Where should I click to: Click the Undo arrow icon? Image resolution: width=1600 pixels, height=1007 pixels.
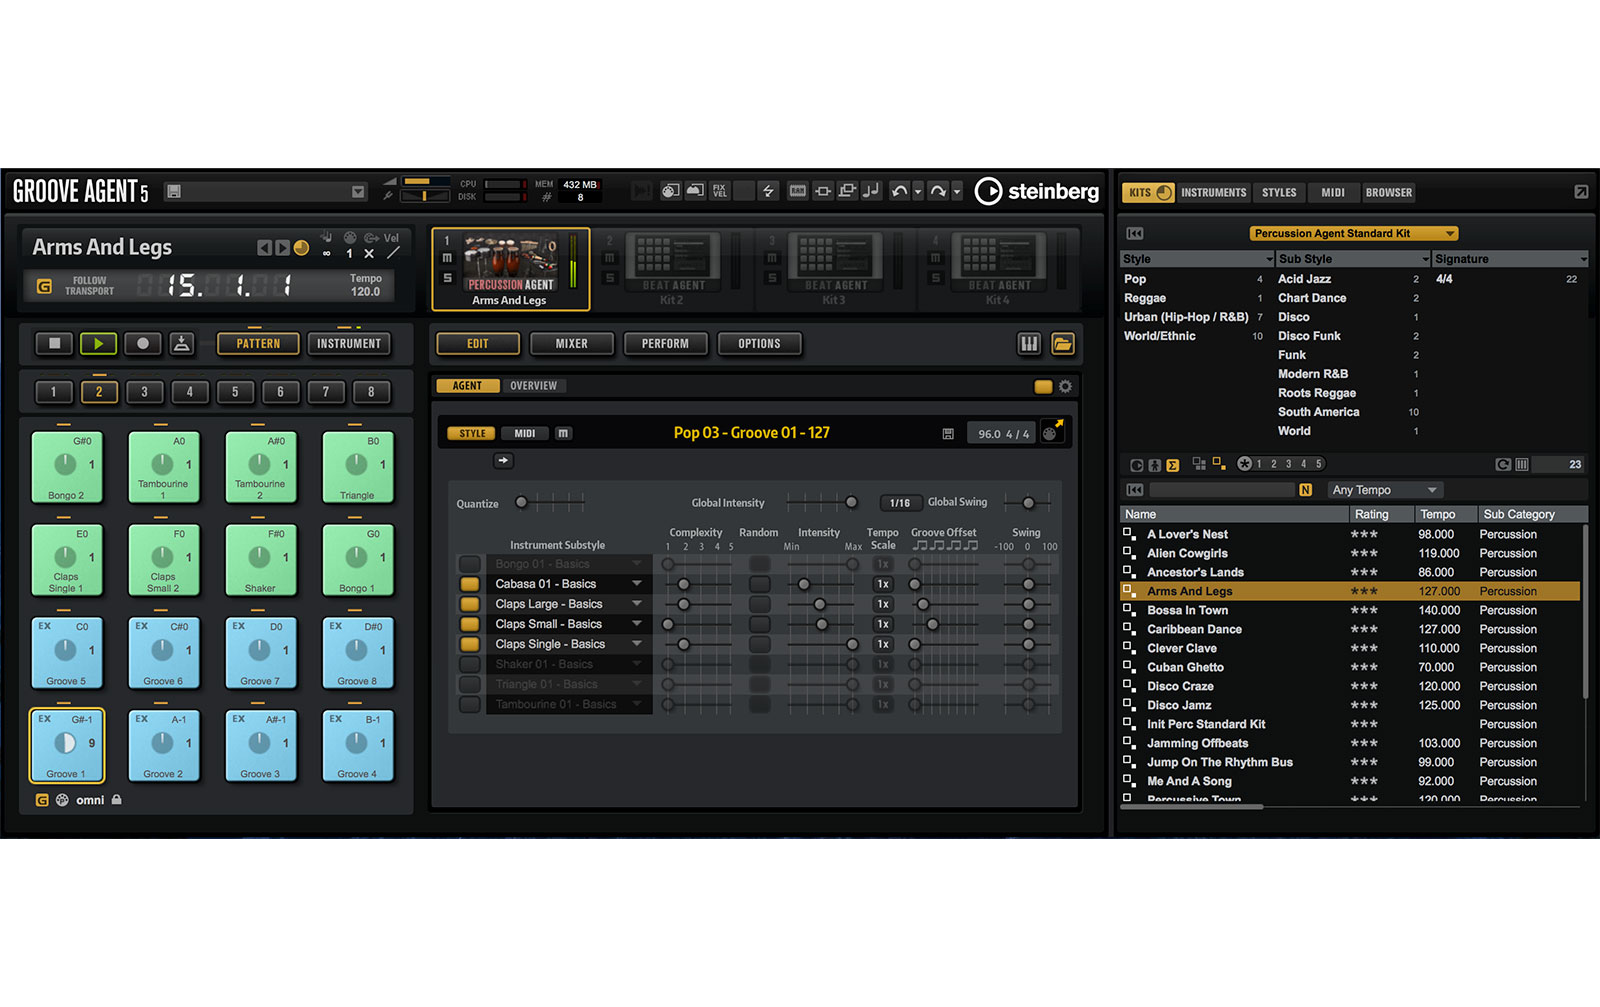pyautogui.click(x=899, y=191)
